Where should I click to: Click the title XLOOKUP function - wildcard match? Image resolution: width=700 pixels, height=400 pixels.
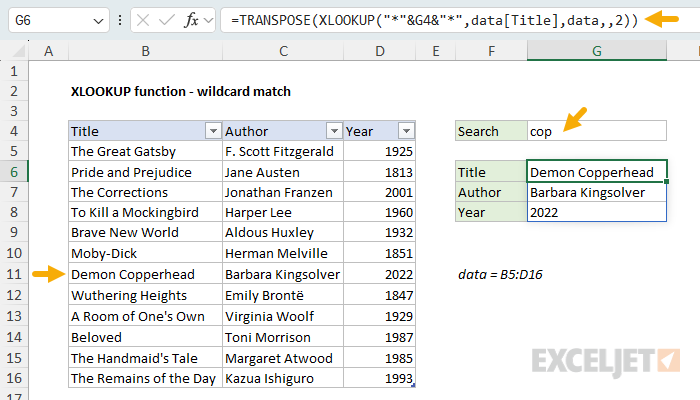(x=181, y=92)
